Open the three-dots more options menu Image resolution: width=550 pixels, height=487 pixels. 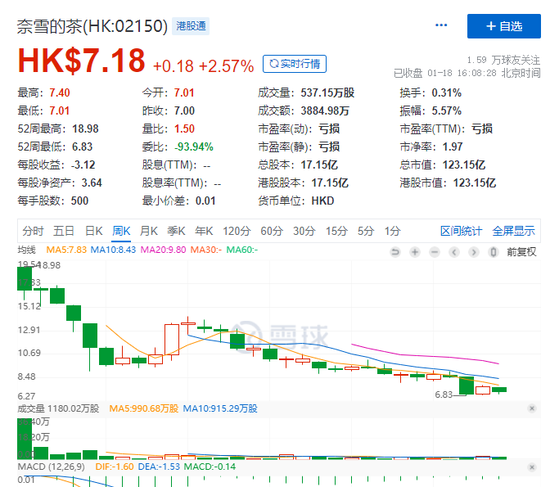pos(441,25)
